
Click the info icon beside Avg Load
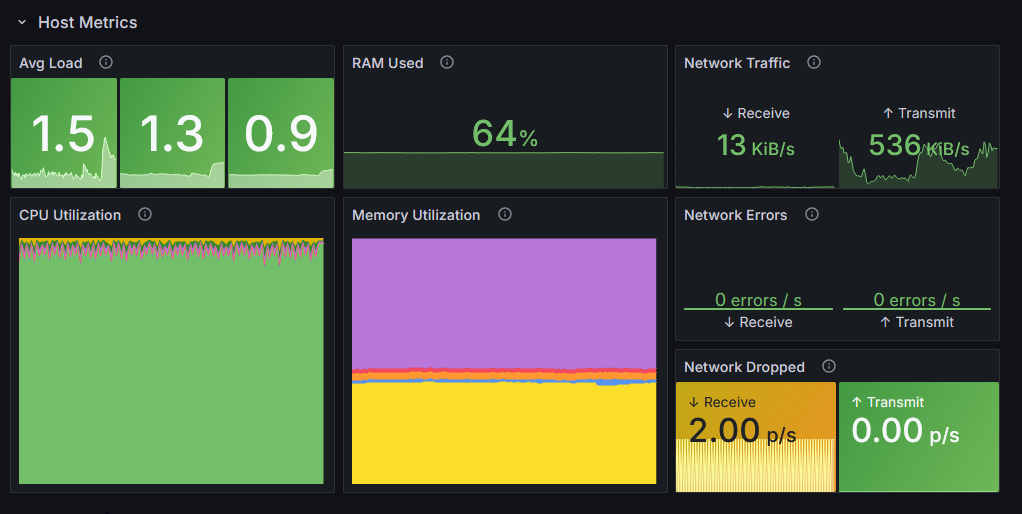[106, 62]
